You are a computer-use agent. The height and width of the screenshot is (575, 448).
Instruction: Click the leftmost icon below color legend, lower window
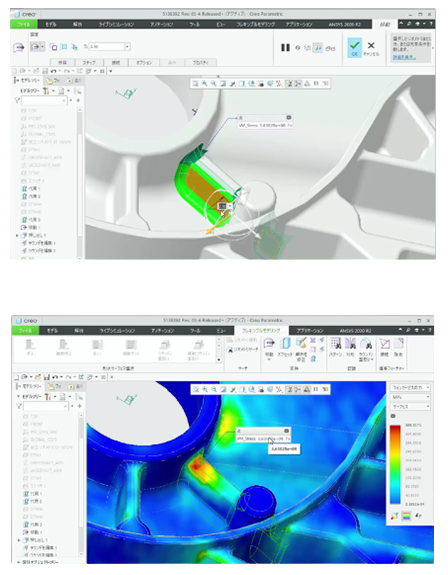(x=394, y=516)
